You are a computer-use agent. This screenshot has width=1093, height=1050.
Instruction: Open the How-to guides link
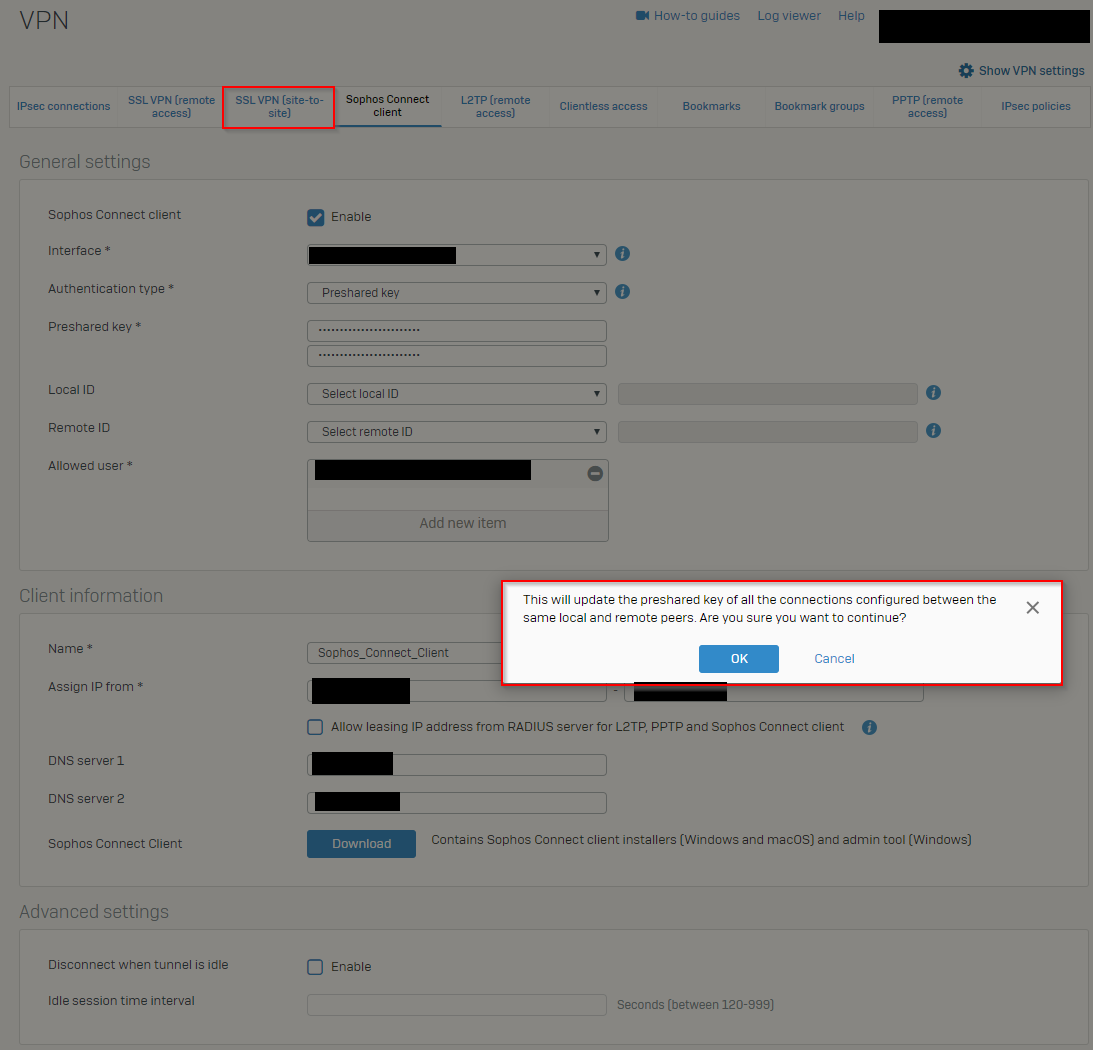[696, 15]
